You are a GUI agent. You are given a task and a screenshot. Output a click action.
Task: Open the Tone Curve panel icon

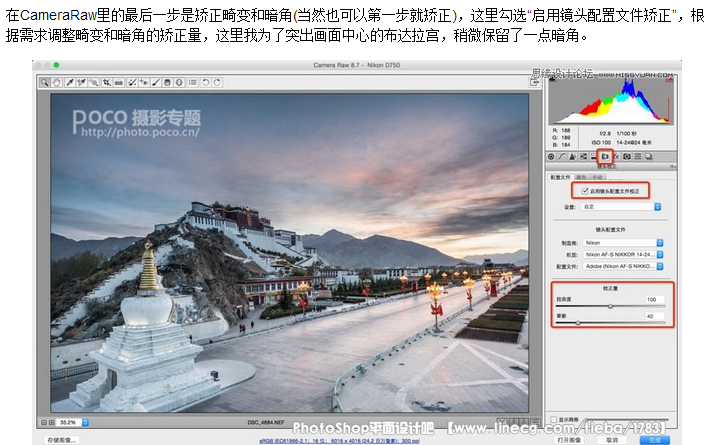pos(562,157)
